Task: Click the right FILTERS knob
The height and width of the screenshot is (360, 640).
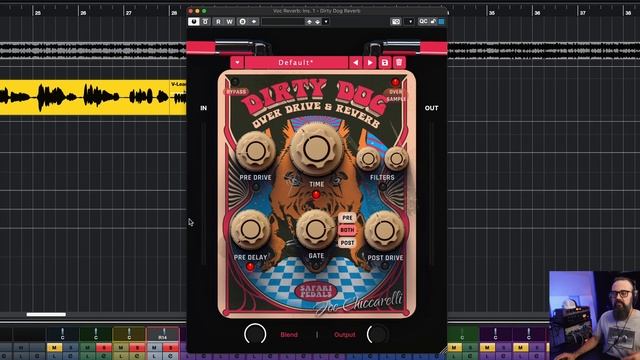Action: (396, 158)
